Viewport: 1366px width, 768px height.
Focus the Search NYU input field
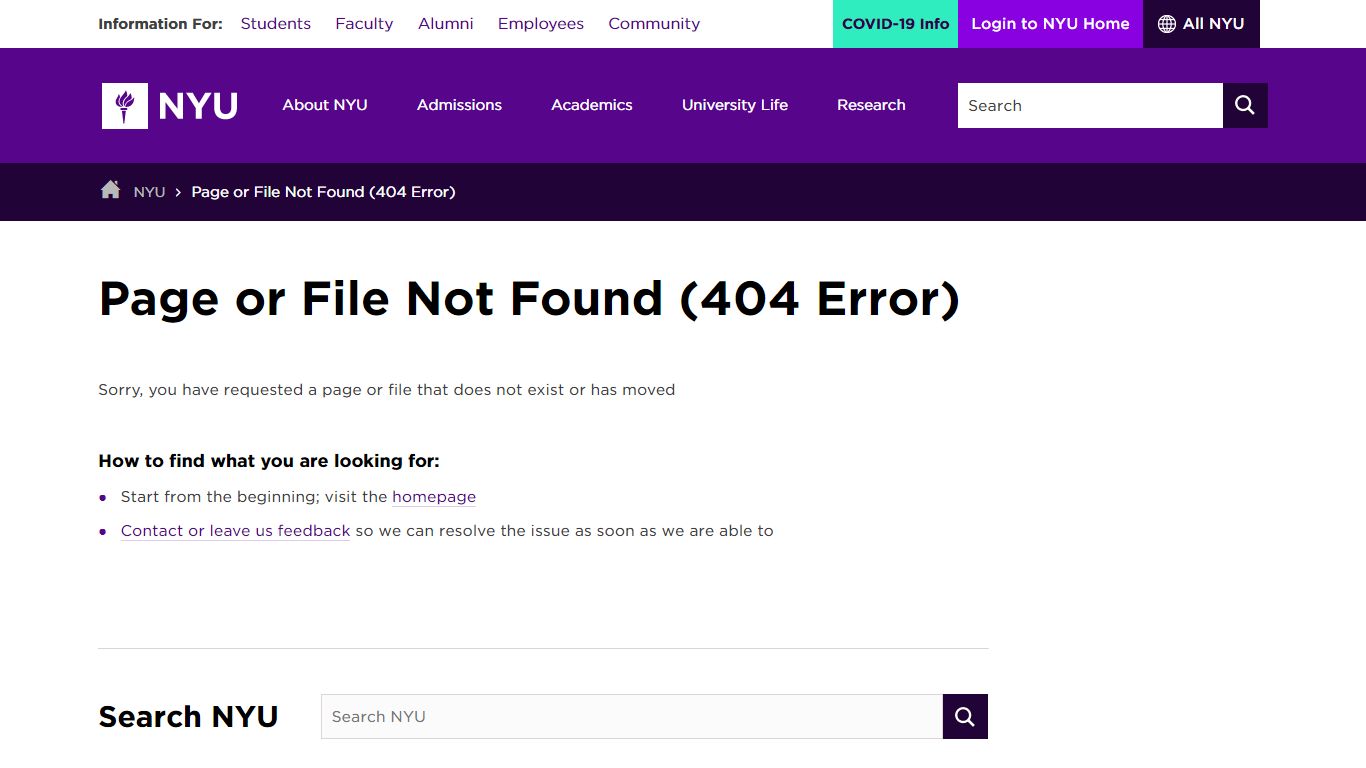(632, 716)
